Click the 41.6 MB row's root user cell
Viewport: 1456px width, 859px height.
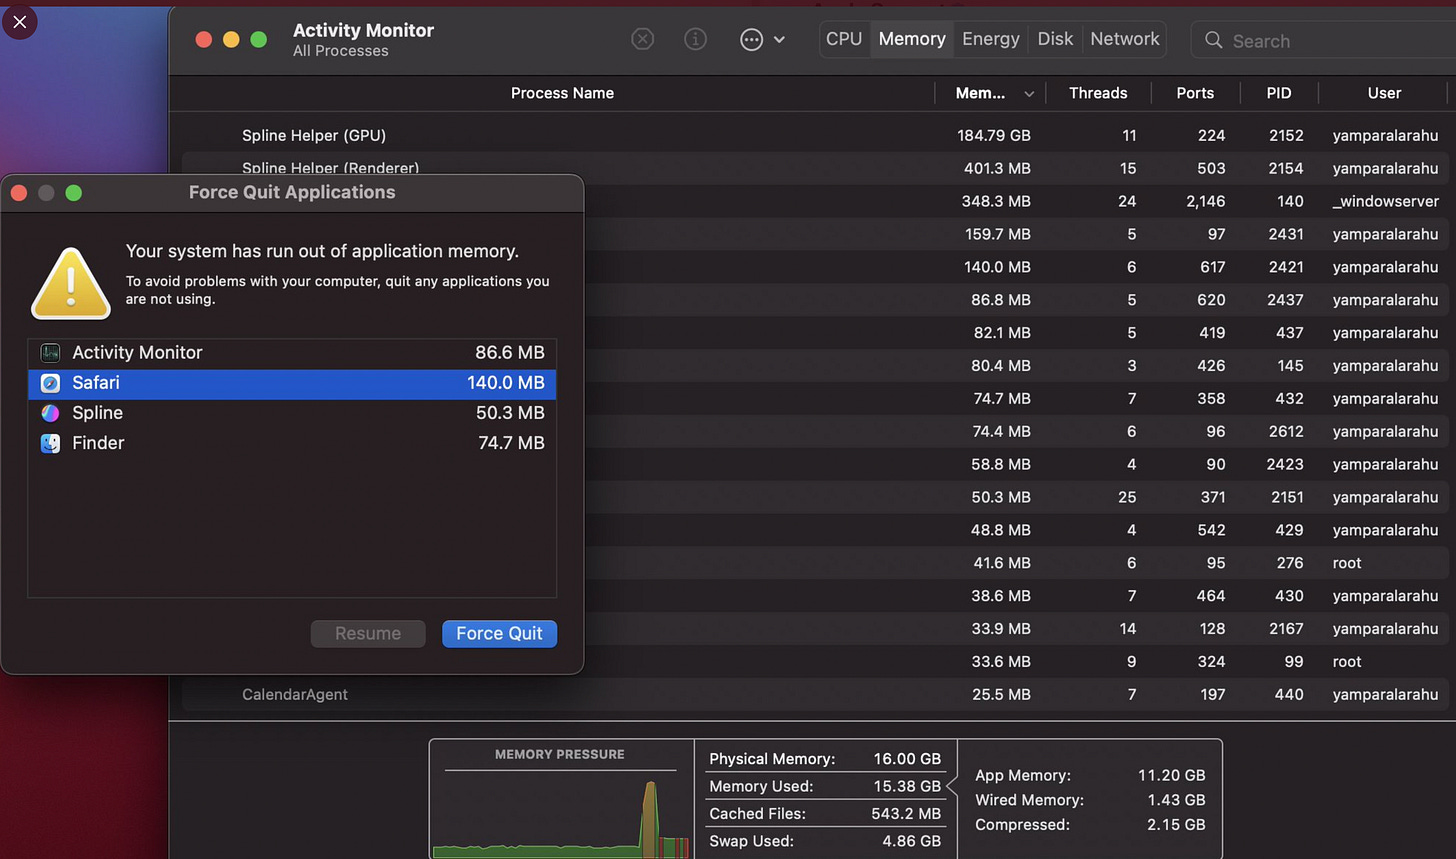tap(1347, 563)
